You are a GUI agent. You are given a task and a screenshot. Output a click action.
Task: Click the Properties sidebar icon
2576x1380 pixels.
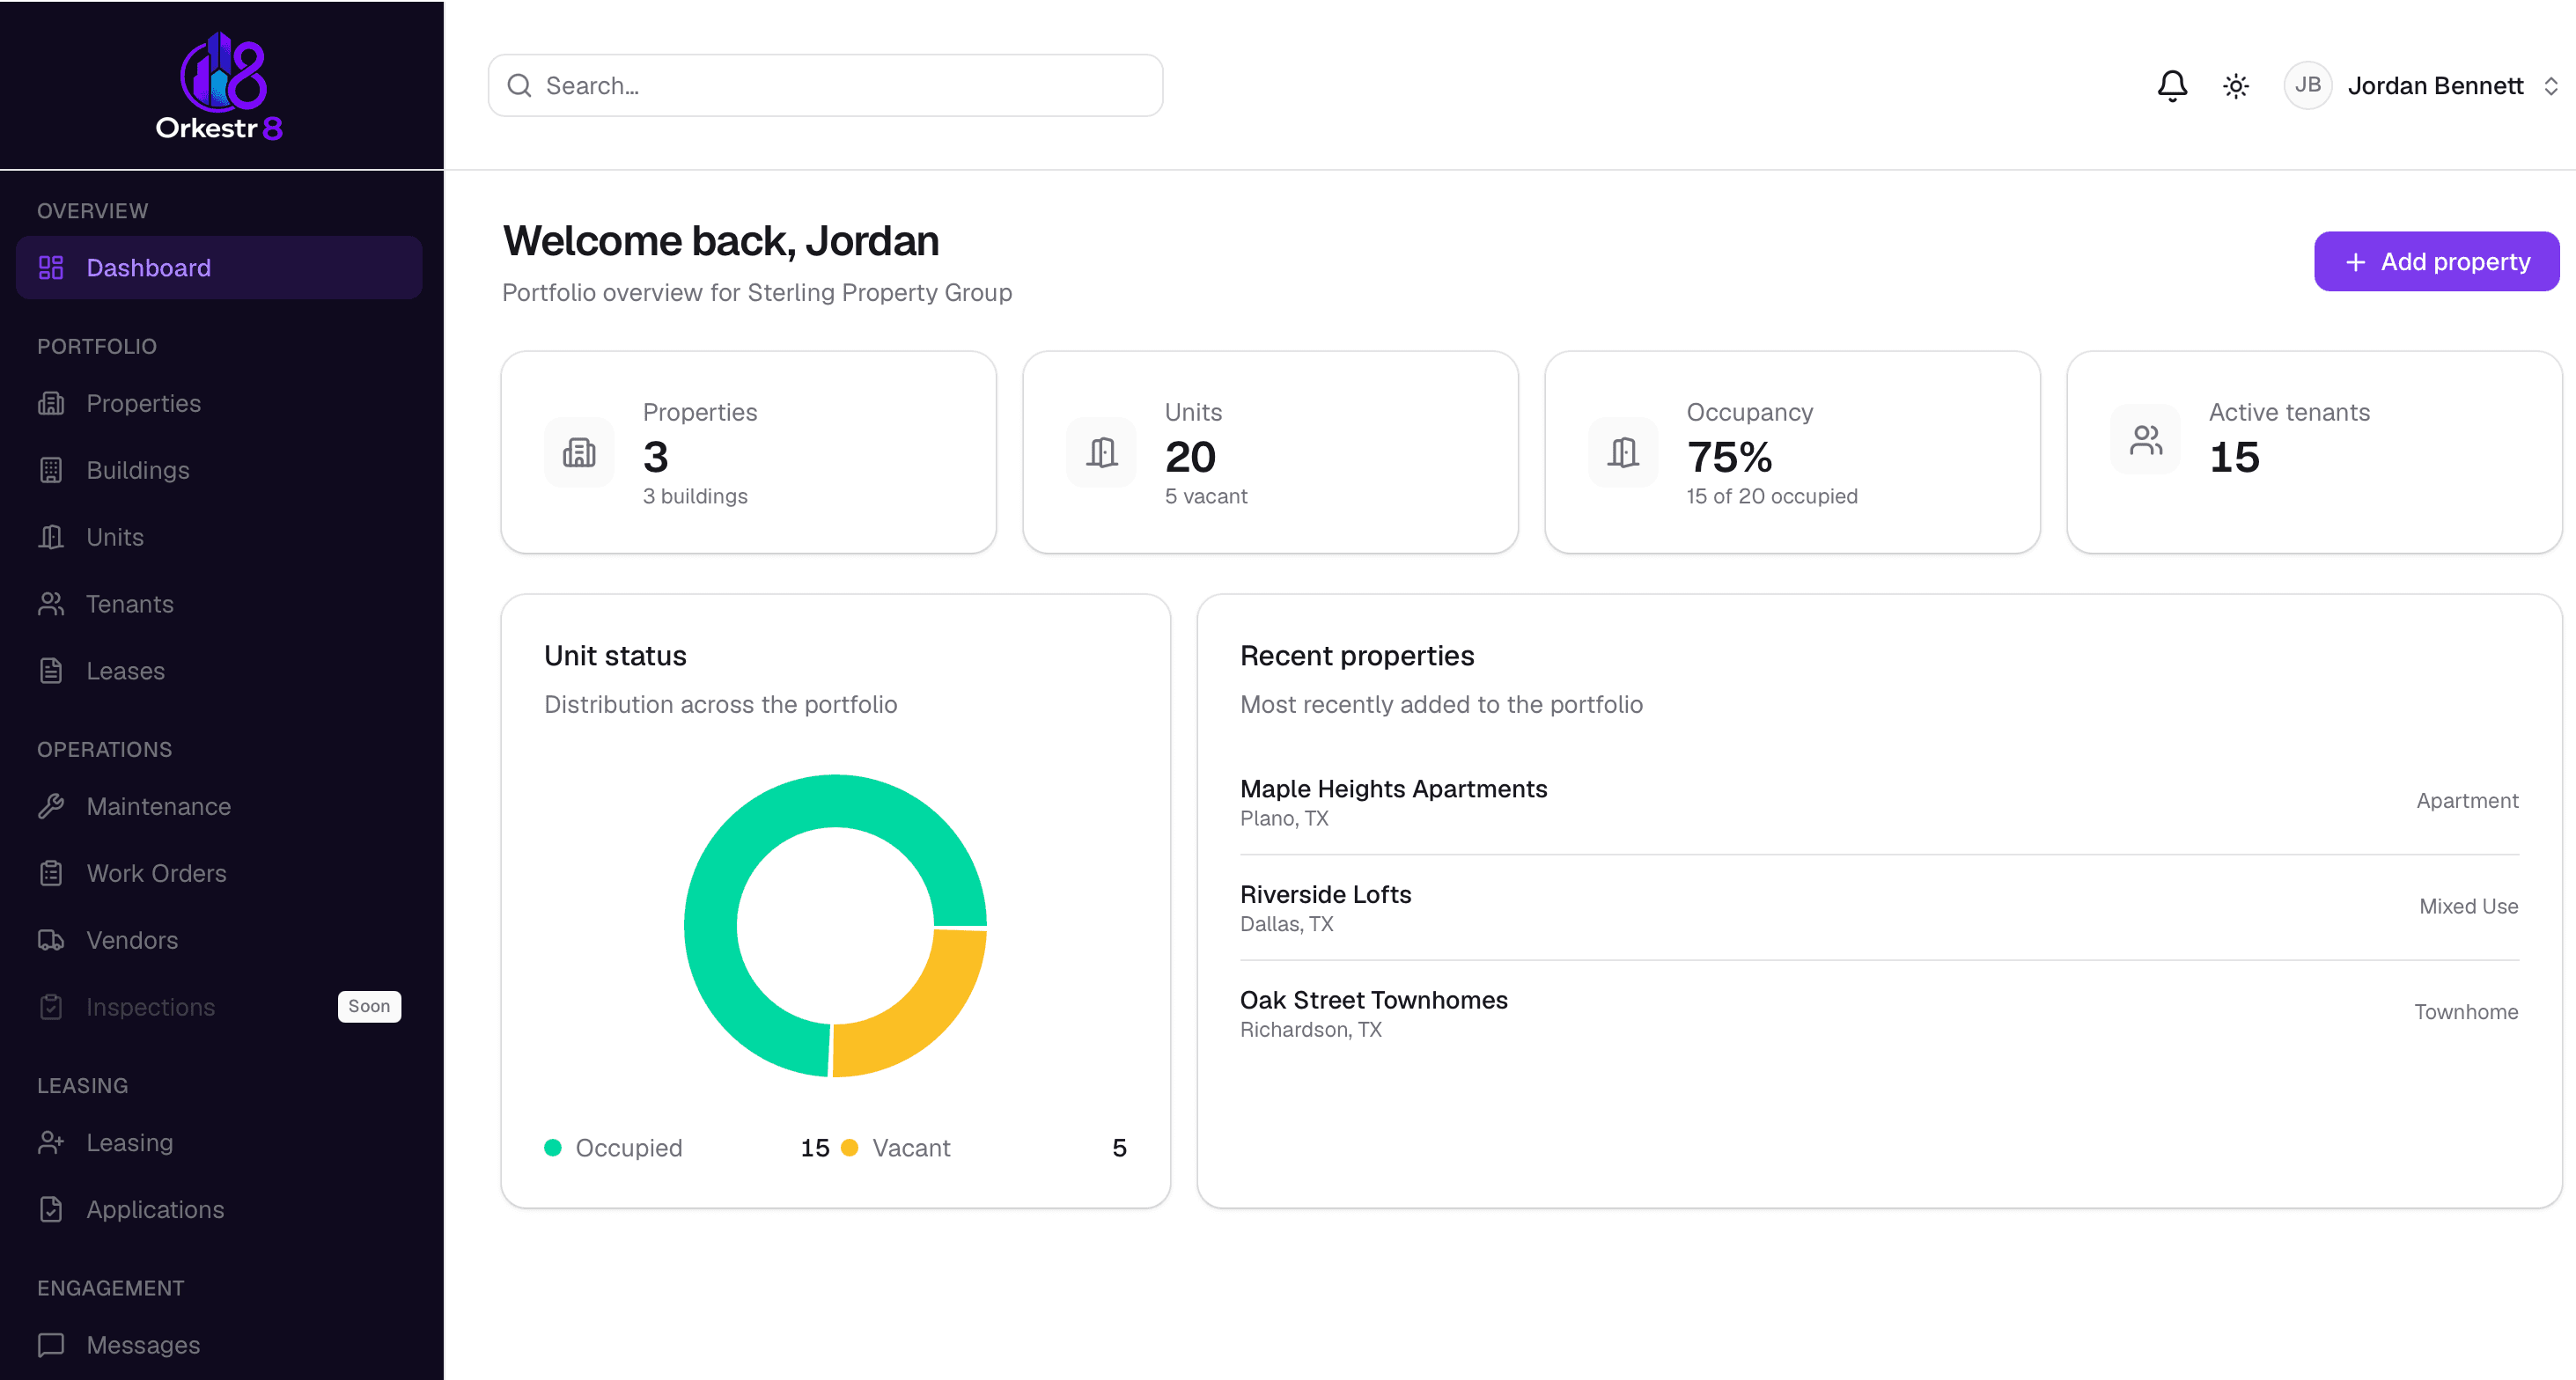pos(51,403)
